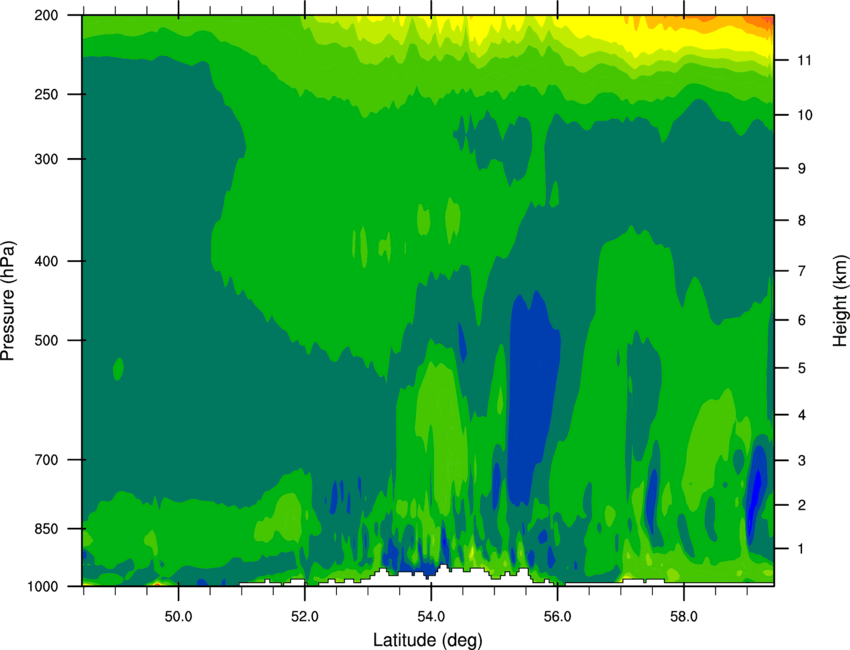The image size is (850, 650).
Task: Select the 700 pressure tick label
Action: (x=46, y=460)
